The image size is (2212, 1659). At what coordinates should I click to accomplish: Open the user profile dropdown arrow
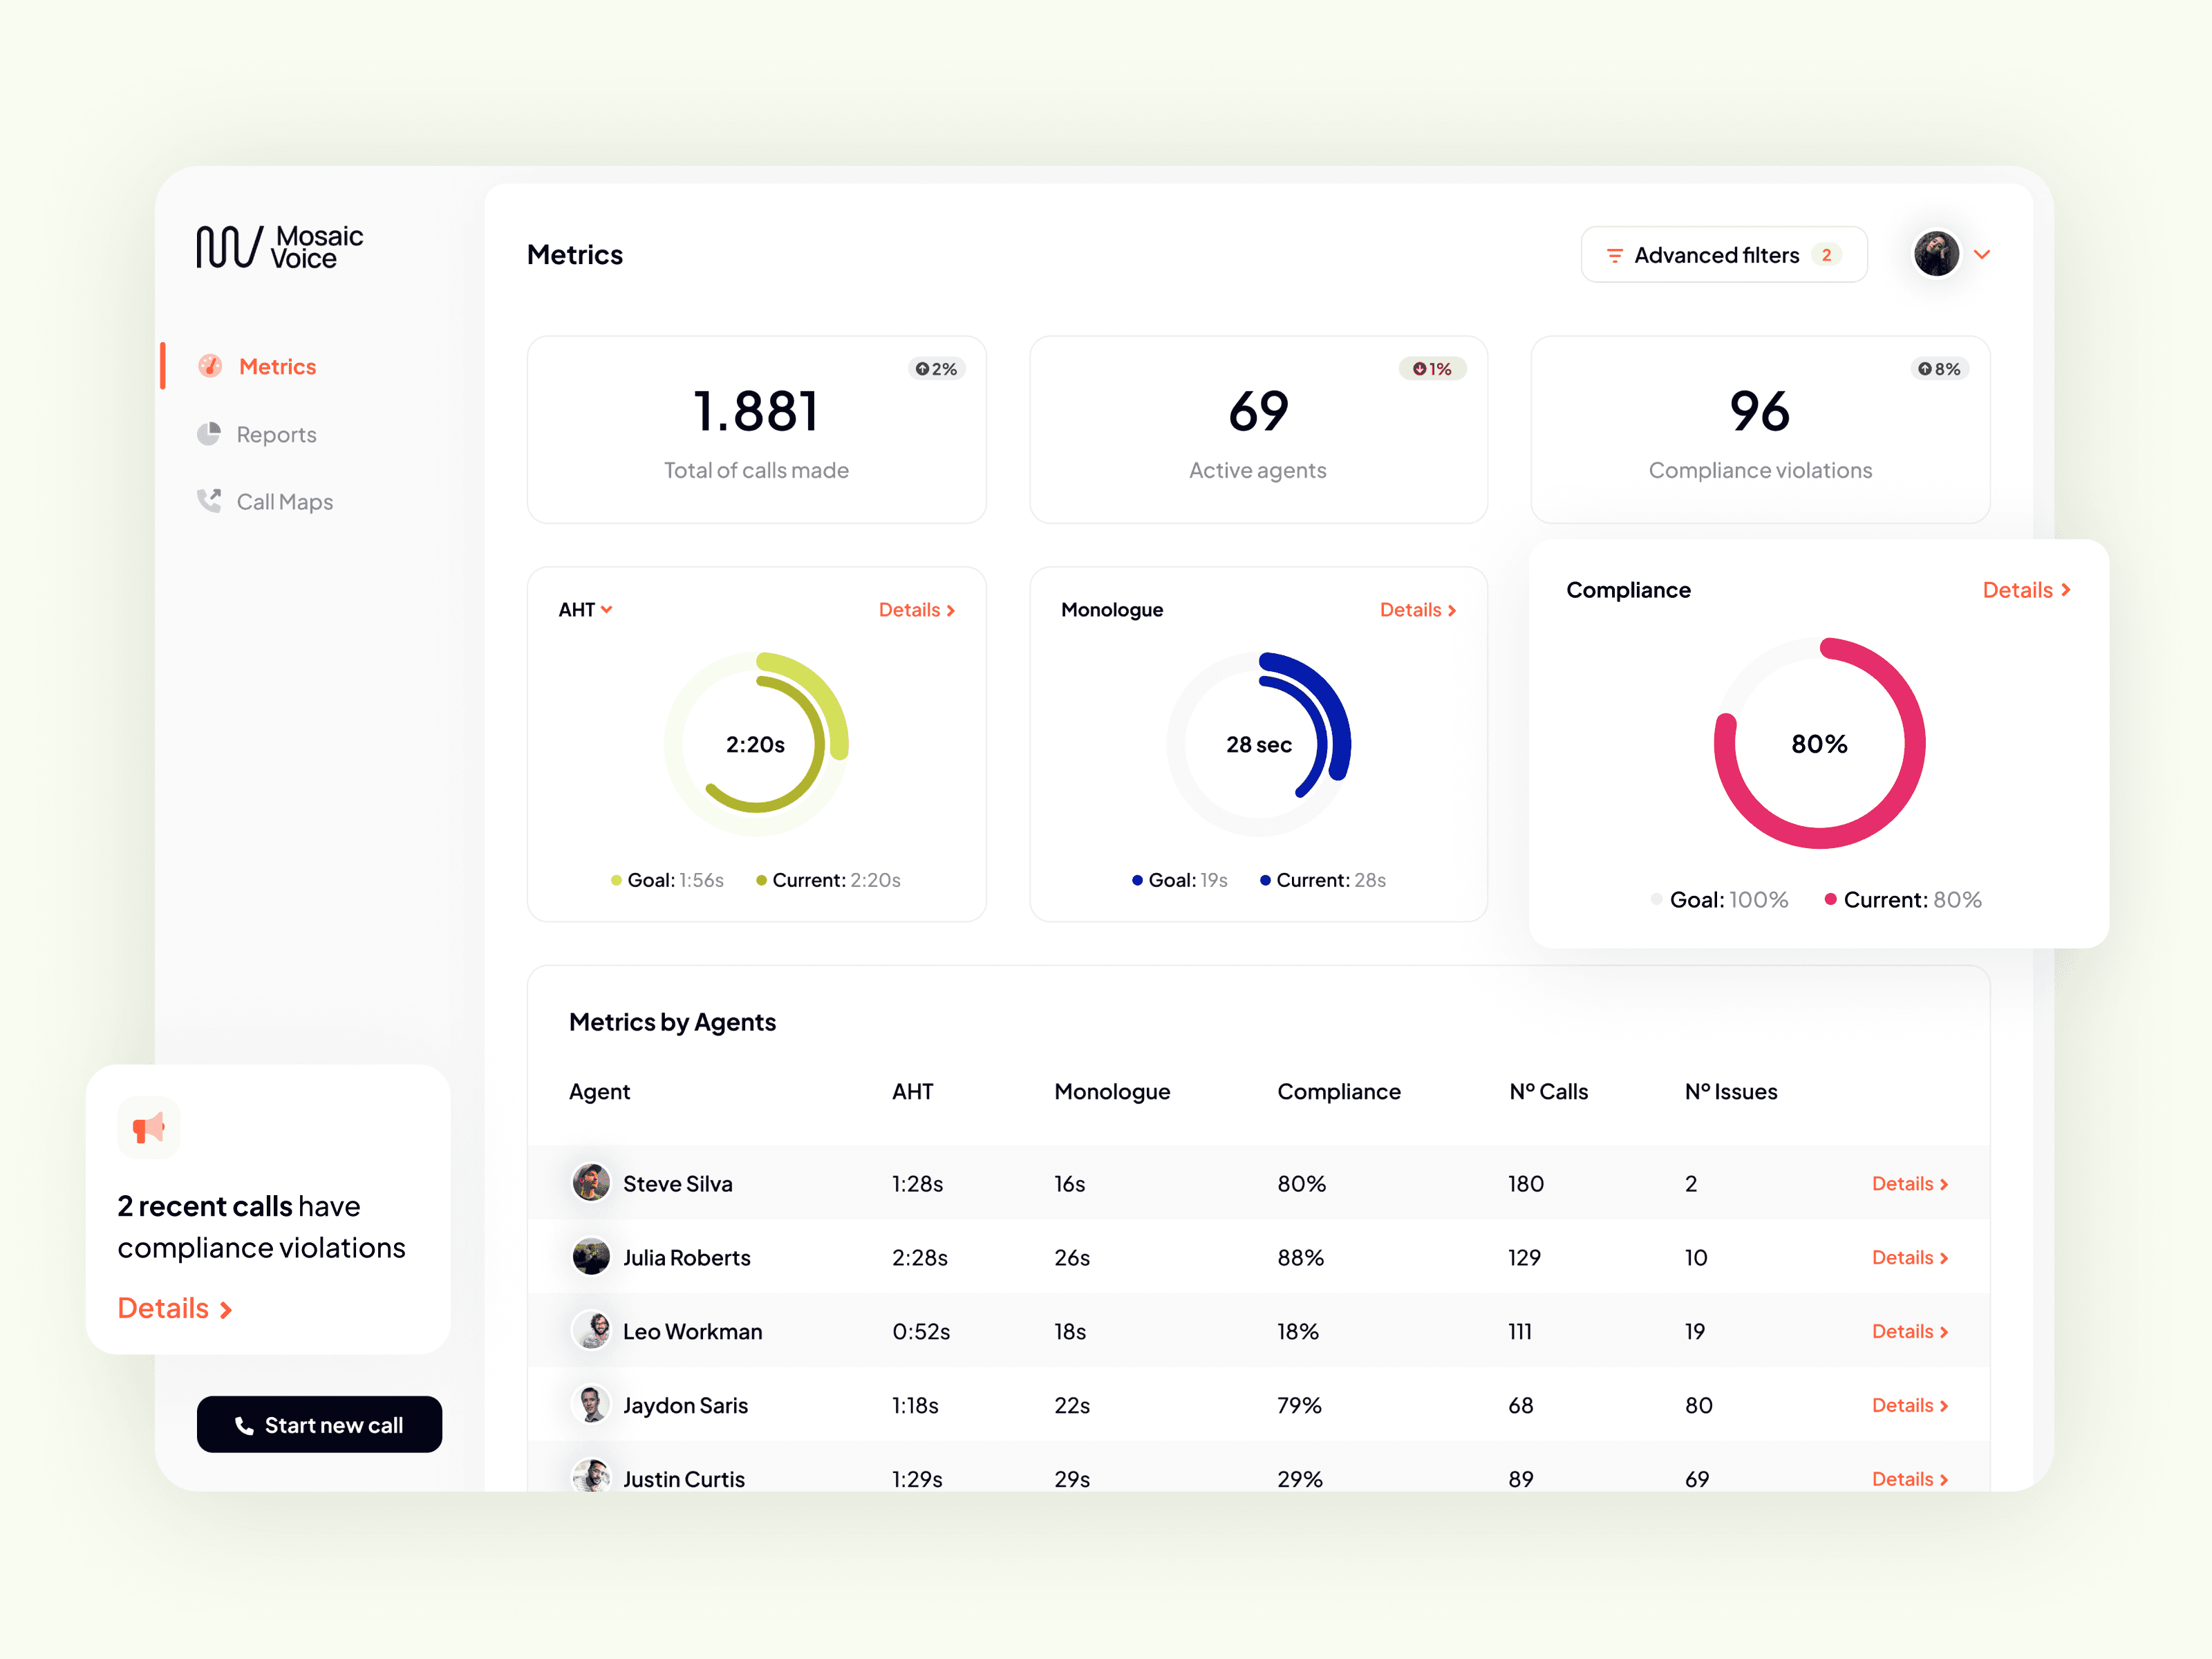pos(1981,255)
